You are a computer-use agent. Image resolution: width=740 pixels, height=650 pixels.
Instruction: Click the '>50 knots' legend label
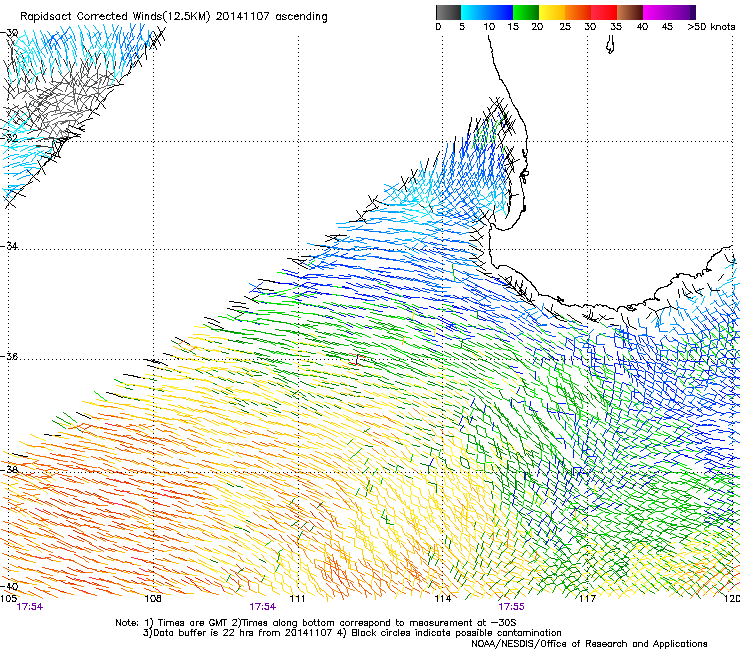[x=711, y=27]
